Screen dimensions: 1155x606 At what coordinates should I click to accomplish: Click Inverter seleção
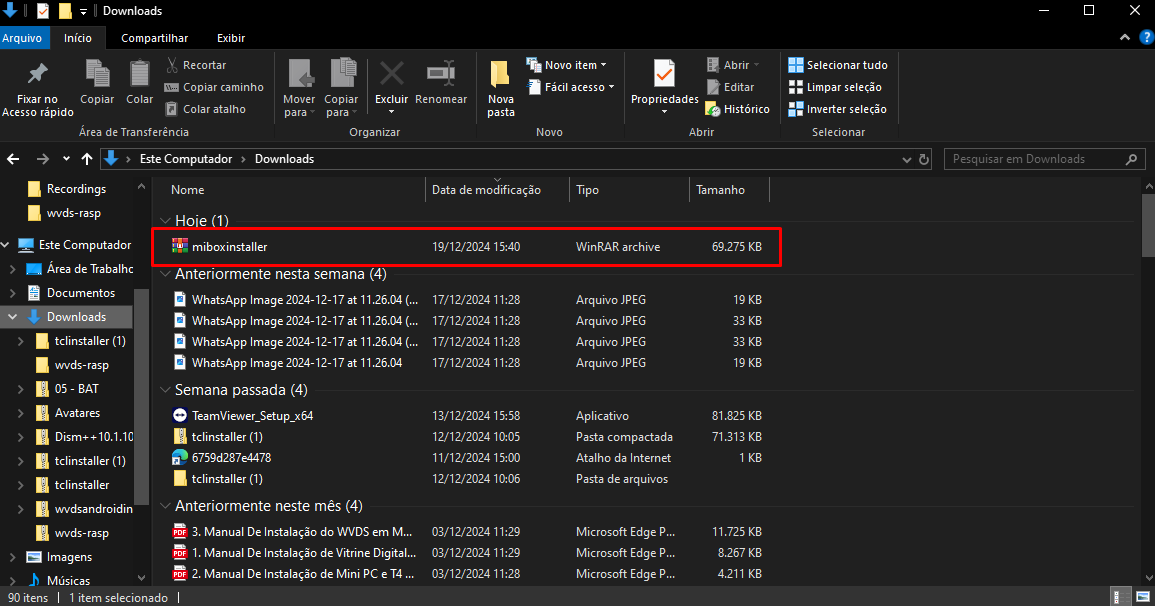pyautogui.click(x=838, y=109)
